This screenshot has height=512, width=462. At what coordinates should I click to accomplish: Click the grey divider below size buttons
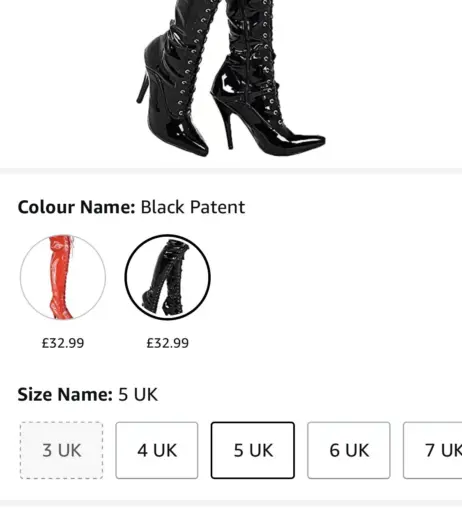tap(231, 503)
